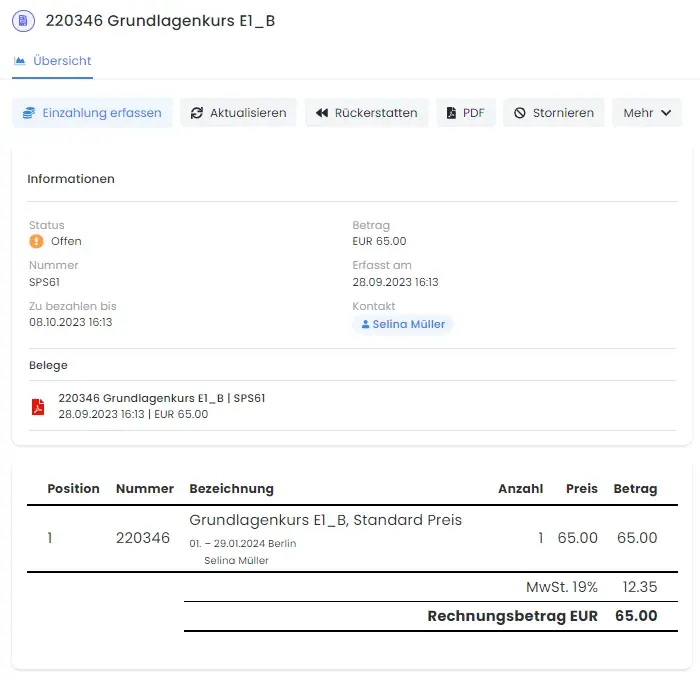The width and height of the screenshot is (700, 680).
Task: Click the item number 220346 in the table row
Action: click(143, 538)
